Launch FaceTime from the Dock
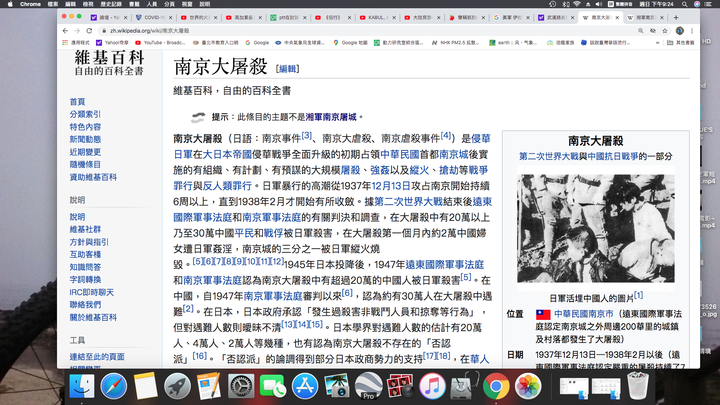This screenshot has width=720, height=405. (x=273, y=386)
